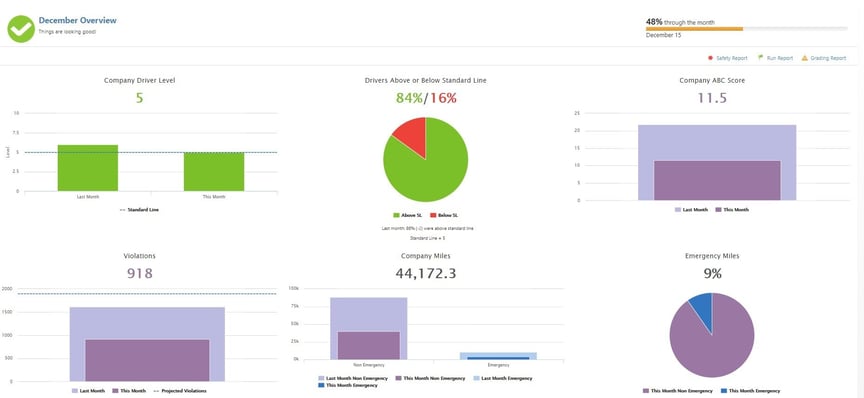
Task: Toggle the Below SL legend entry
Action: 444,215
